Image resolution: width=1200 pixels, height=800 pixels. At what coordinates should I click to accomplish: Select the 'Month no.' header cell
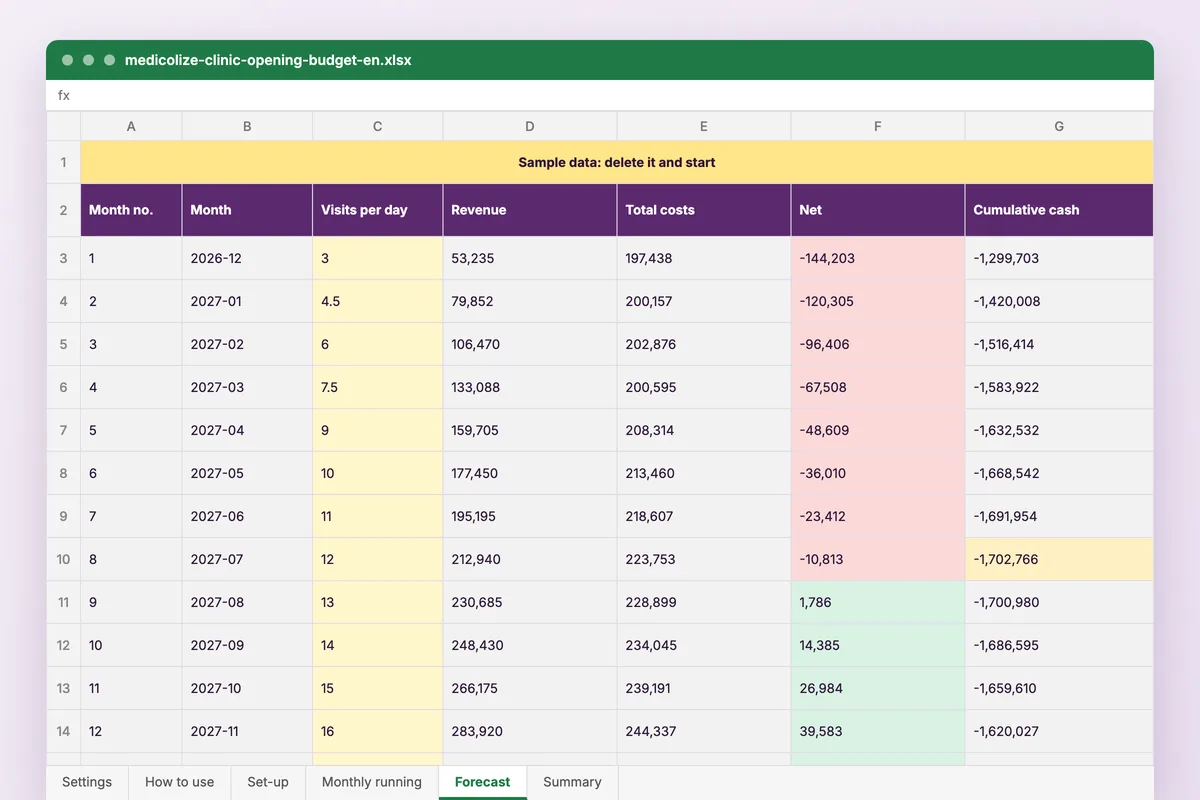(131, 210)
